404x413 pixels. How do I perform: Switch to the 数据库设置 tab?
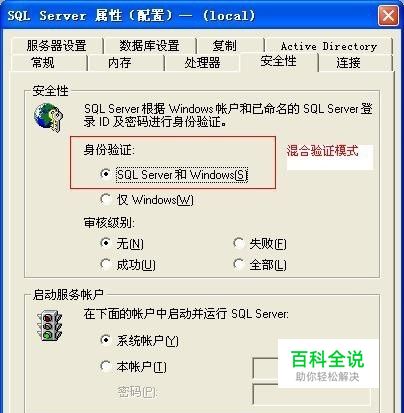pos(149,46)
